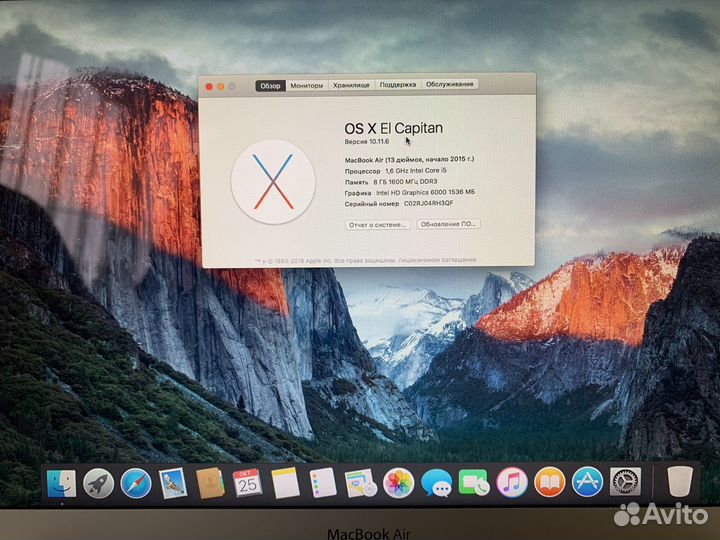720x540 pixels.
Task: Click the OS X El Capitan title
Action: (394, 128)
